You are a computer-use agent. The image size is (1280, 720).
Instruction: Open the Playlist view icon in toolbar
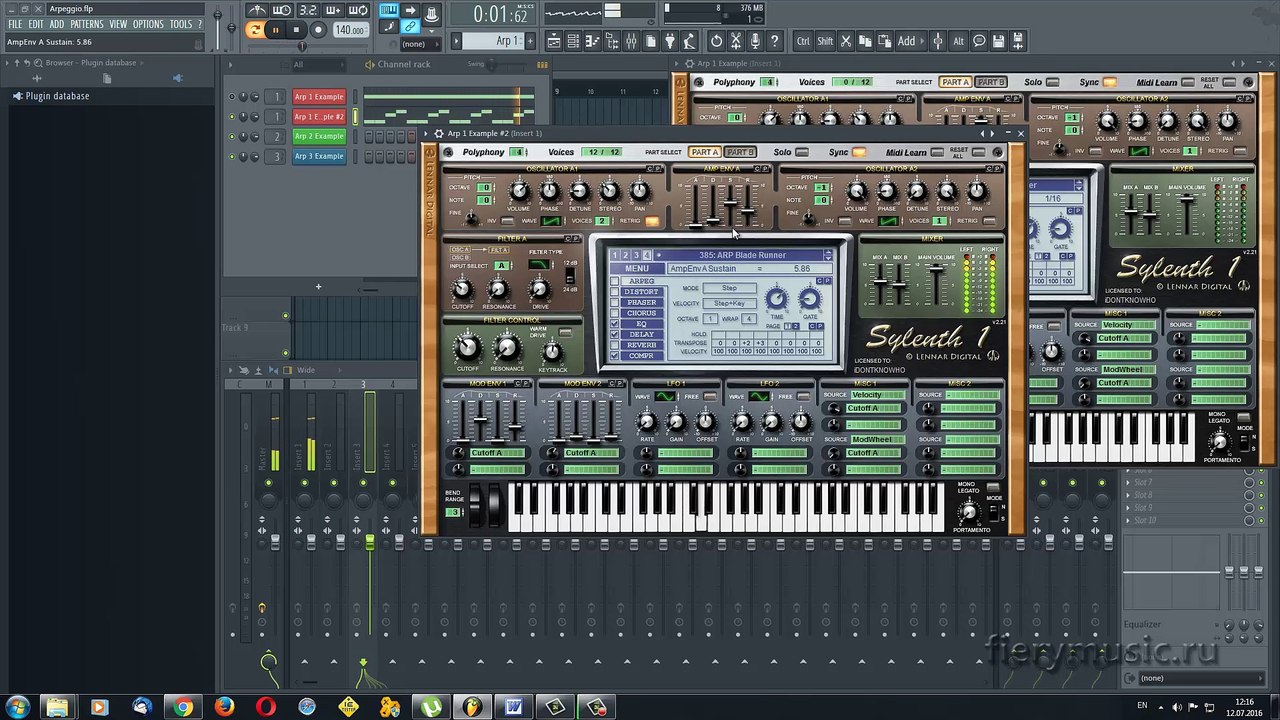[x=556, y=41]
